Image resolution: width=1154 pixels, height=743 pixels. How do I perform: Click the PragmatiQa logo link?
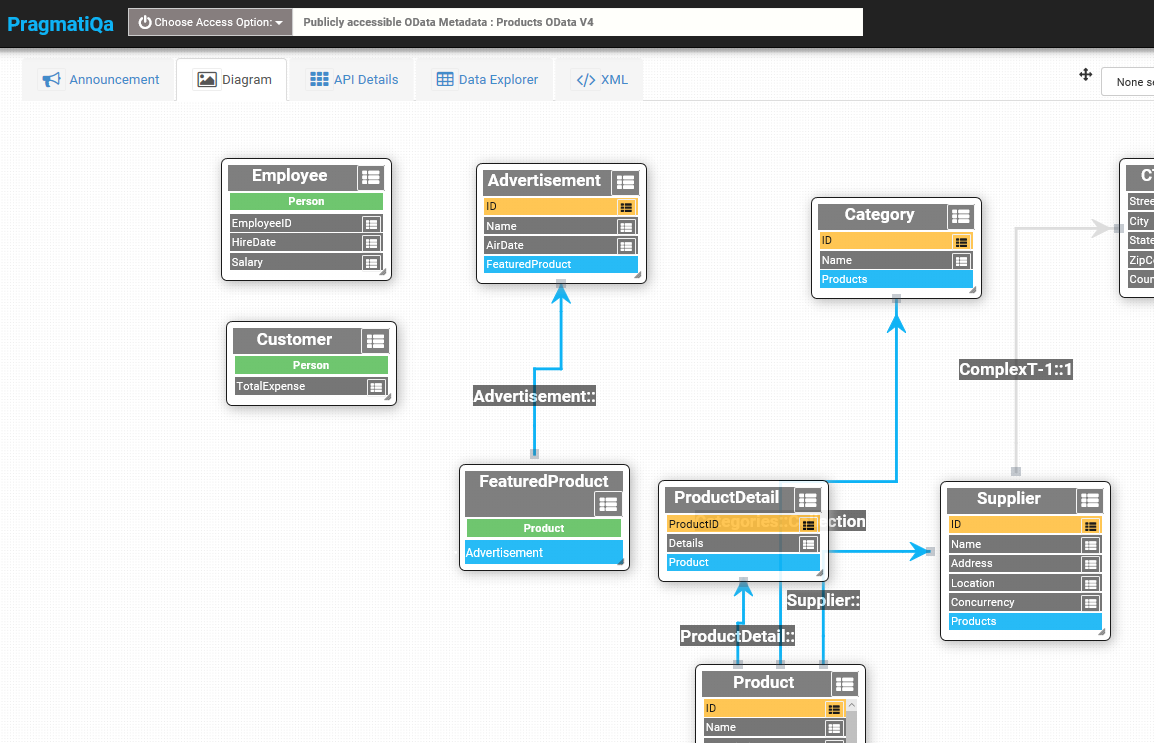60,24
